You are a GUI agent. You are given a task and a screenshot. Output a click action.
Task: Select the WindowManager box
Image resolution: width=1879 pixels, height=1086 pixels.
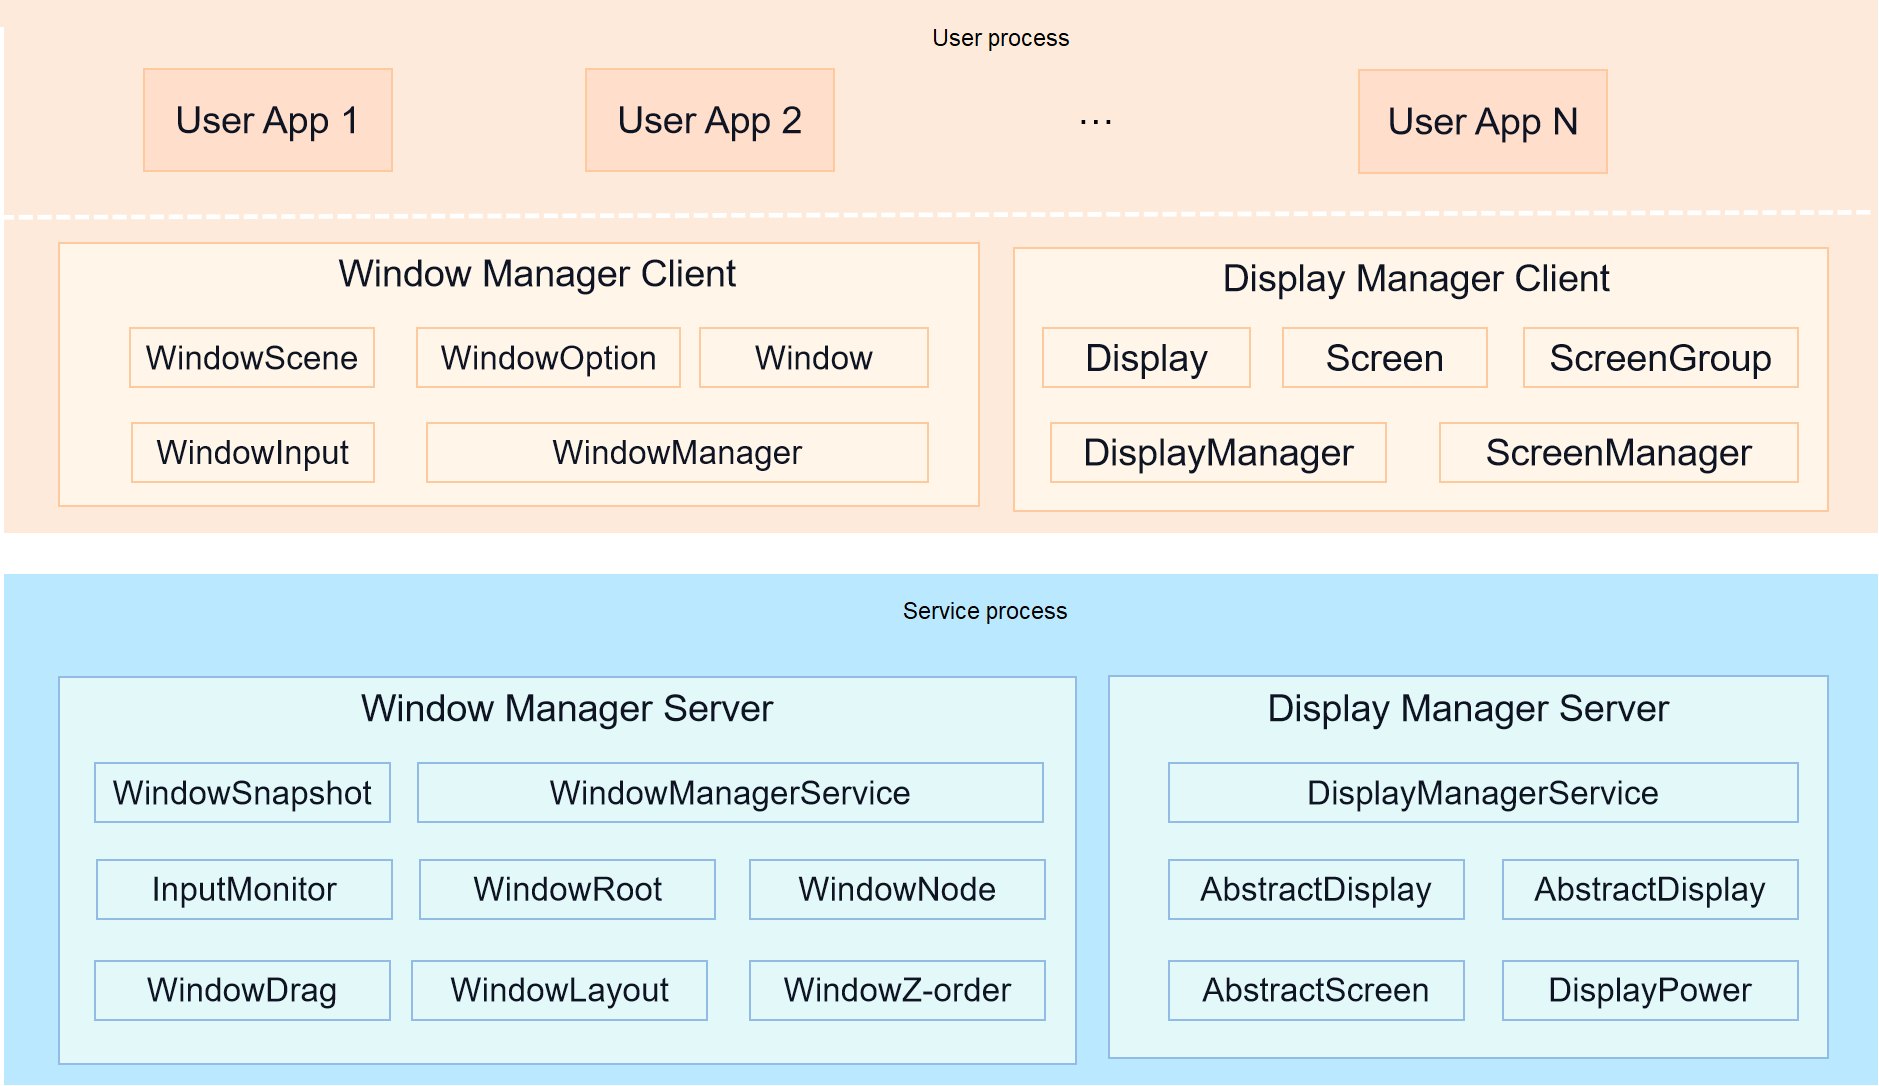(677, 452)
